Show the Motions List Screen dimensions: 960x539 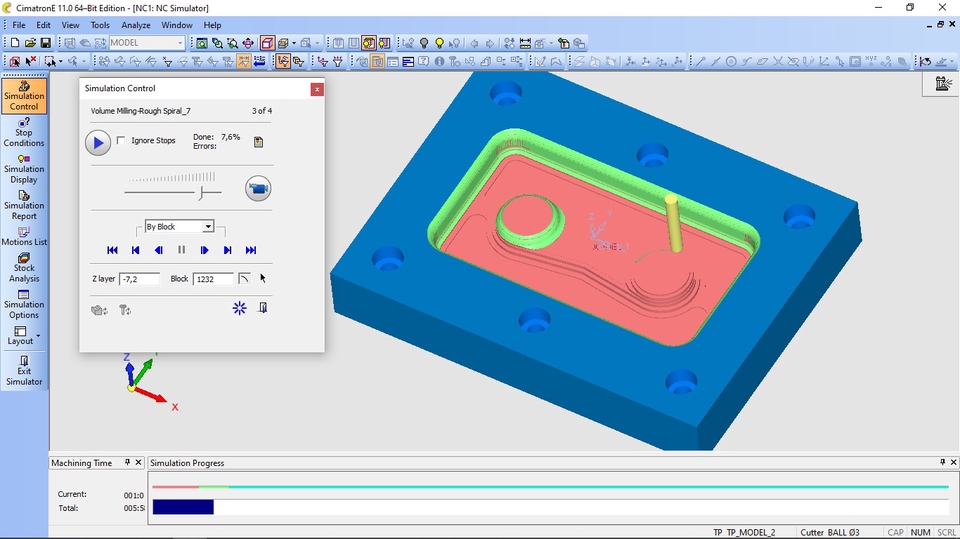24,236
